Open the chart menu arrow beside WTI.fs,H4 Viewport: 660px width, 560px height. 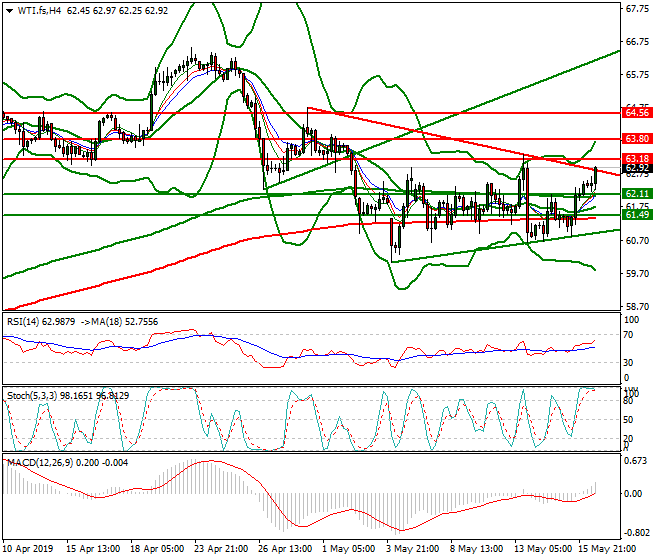[10, 11]
